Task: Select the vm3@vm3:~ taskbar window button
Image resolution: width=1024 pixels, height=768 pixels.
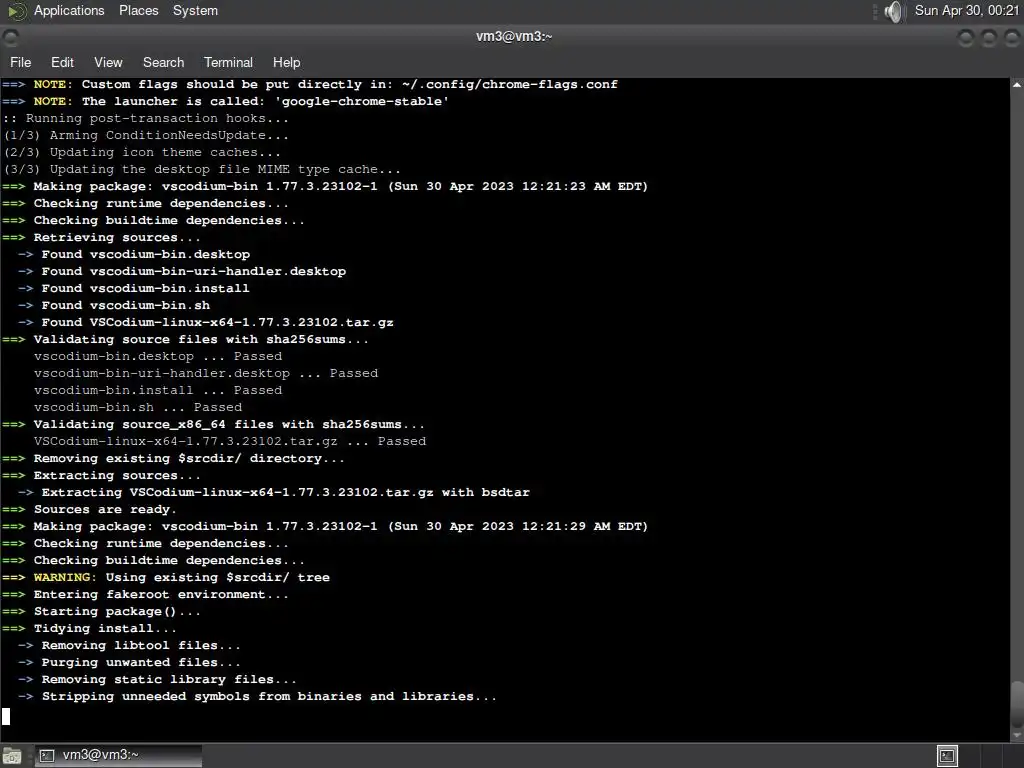Action: pyautogui.click(x=118, y=755)
